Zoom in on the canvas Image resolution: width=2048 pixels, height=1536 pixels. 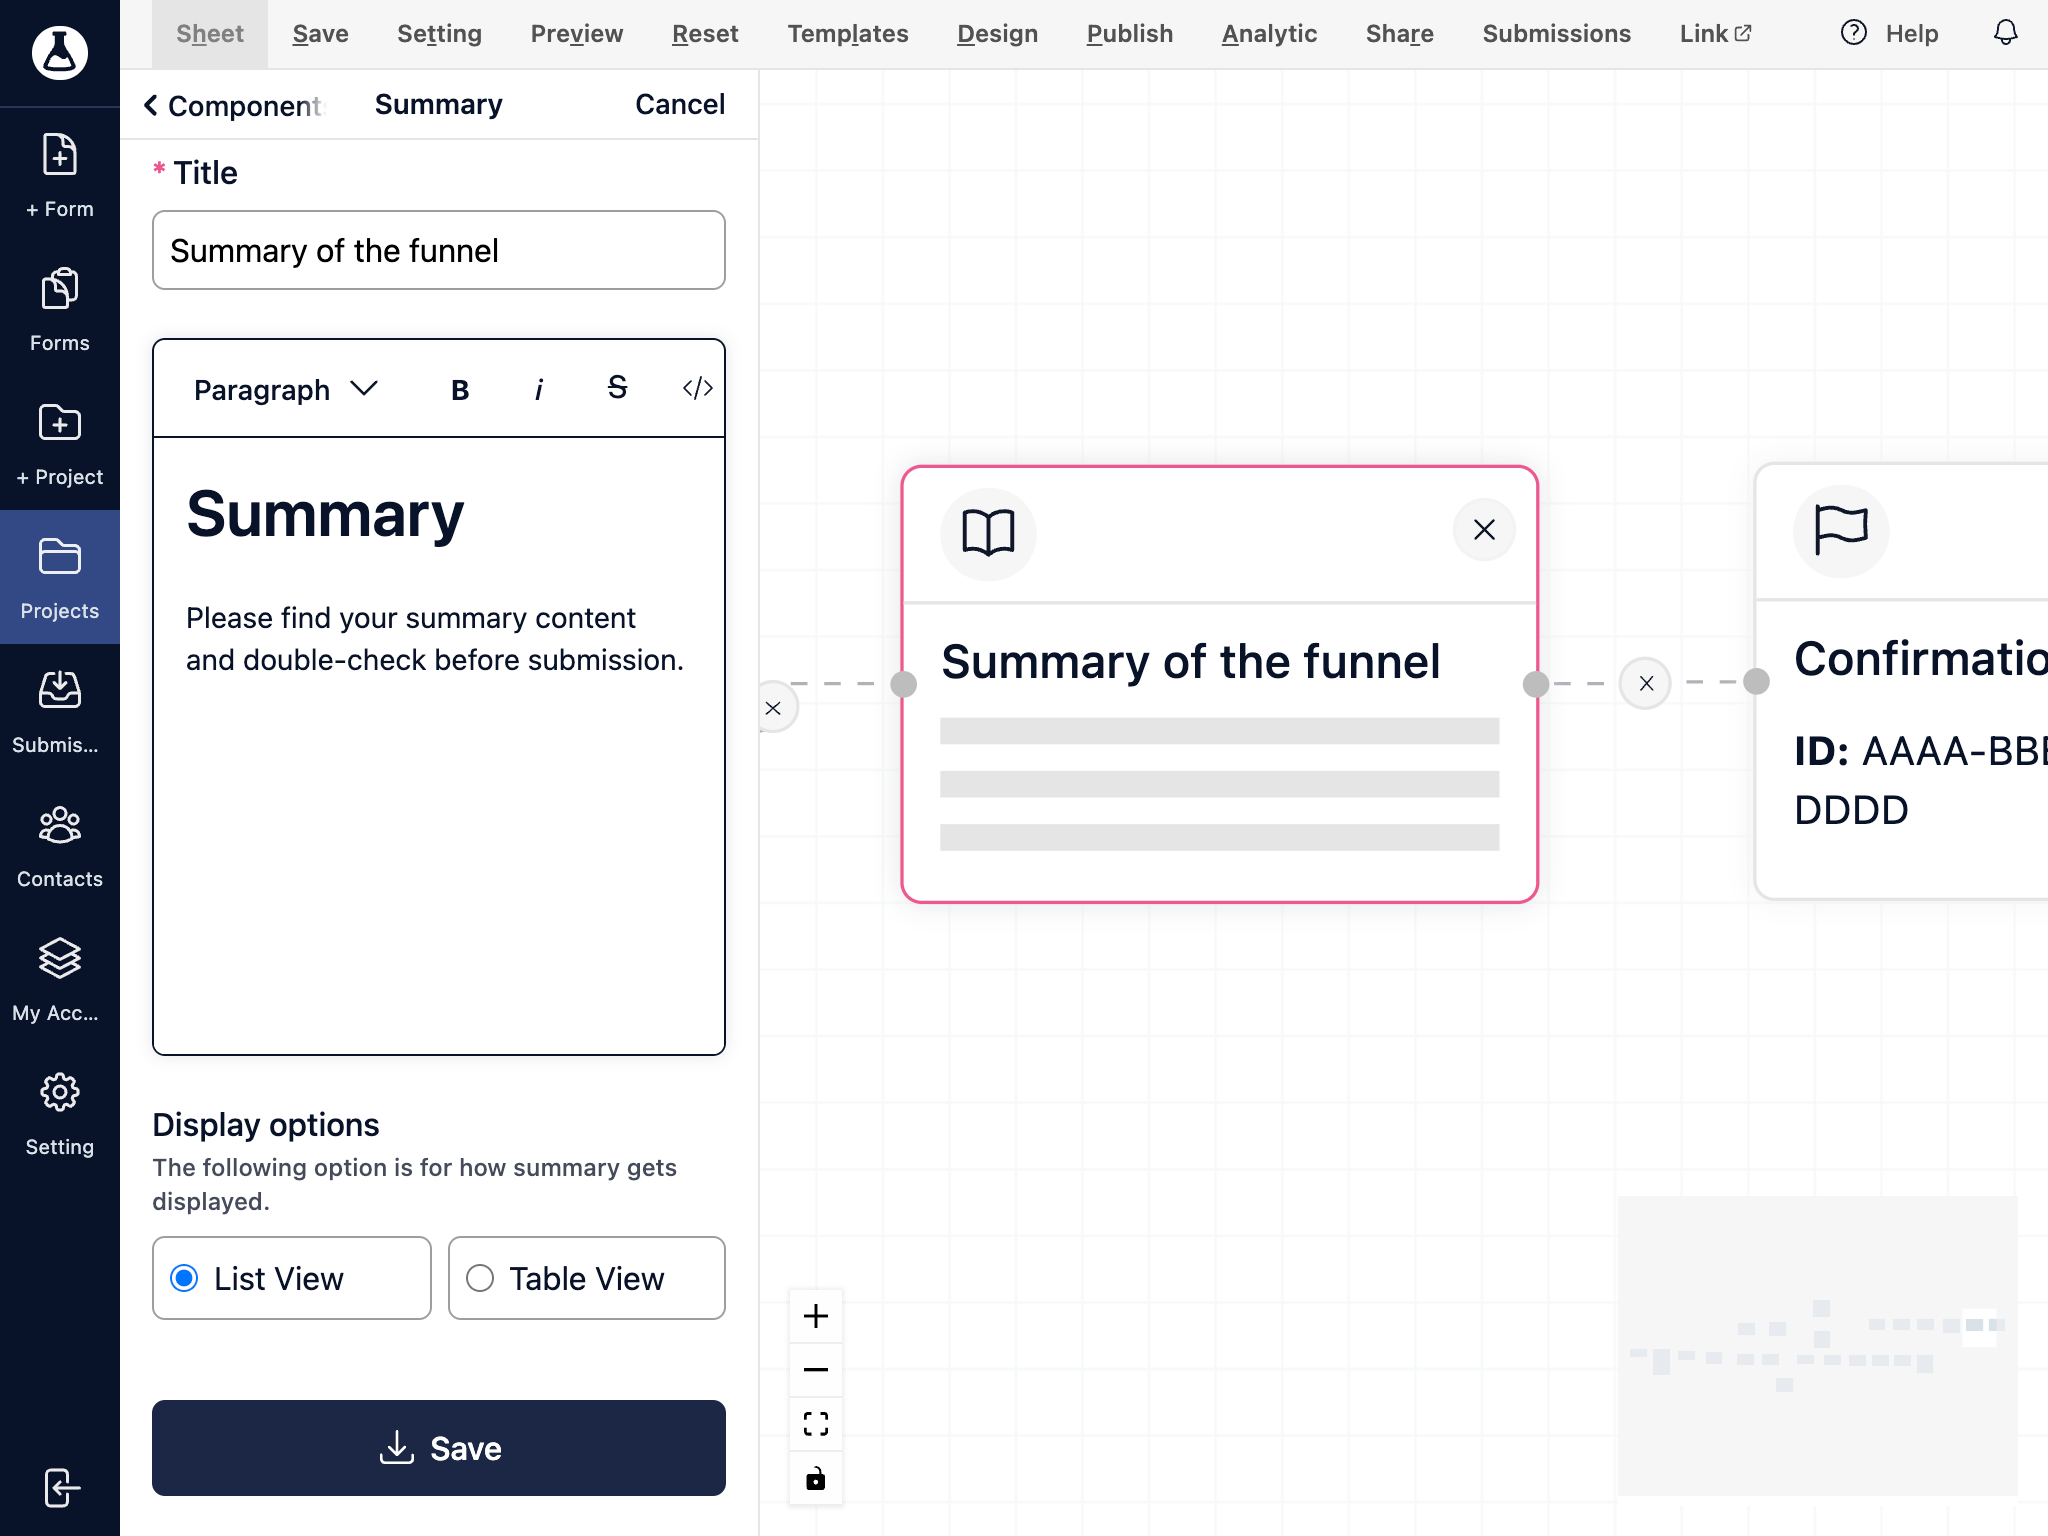click(x=816, y=1316)
